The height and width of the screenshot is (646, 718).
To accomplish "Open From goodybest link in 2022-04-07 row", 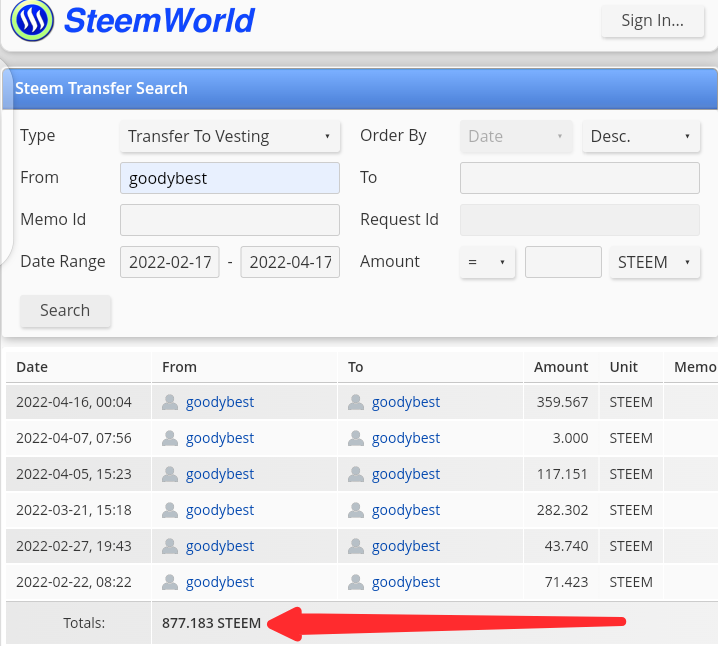I will (x=220, y=438).
